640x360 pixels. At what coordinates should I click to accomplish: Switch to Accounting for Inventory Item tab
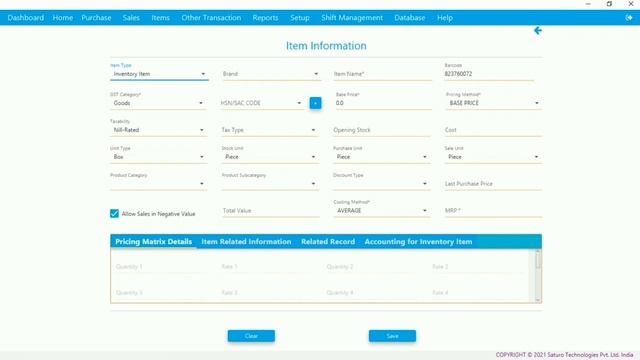pyautogui.click(x=418, y=242)
